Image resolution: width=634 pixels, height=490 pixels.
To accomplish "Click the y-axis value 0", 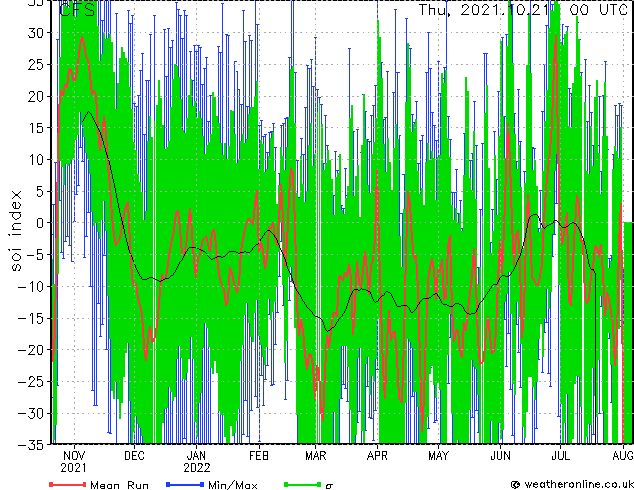I will (40, 223).
